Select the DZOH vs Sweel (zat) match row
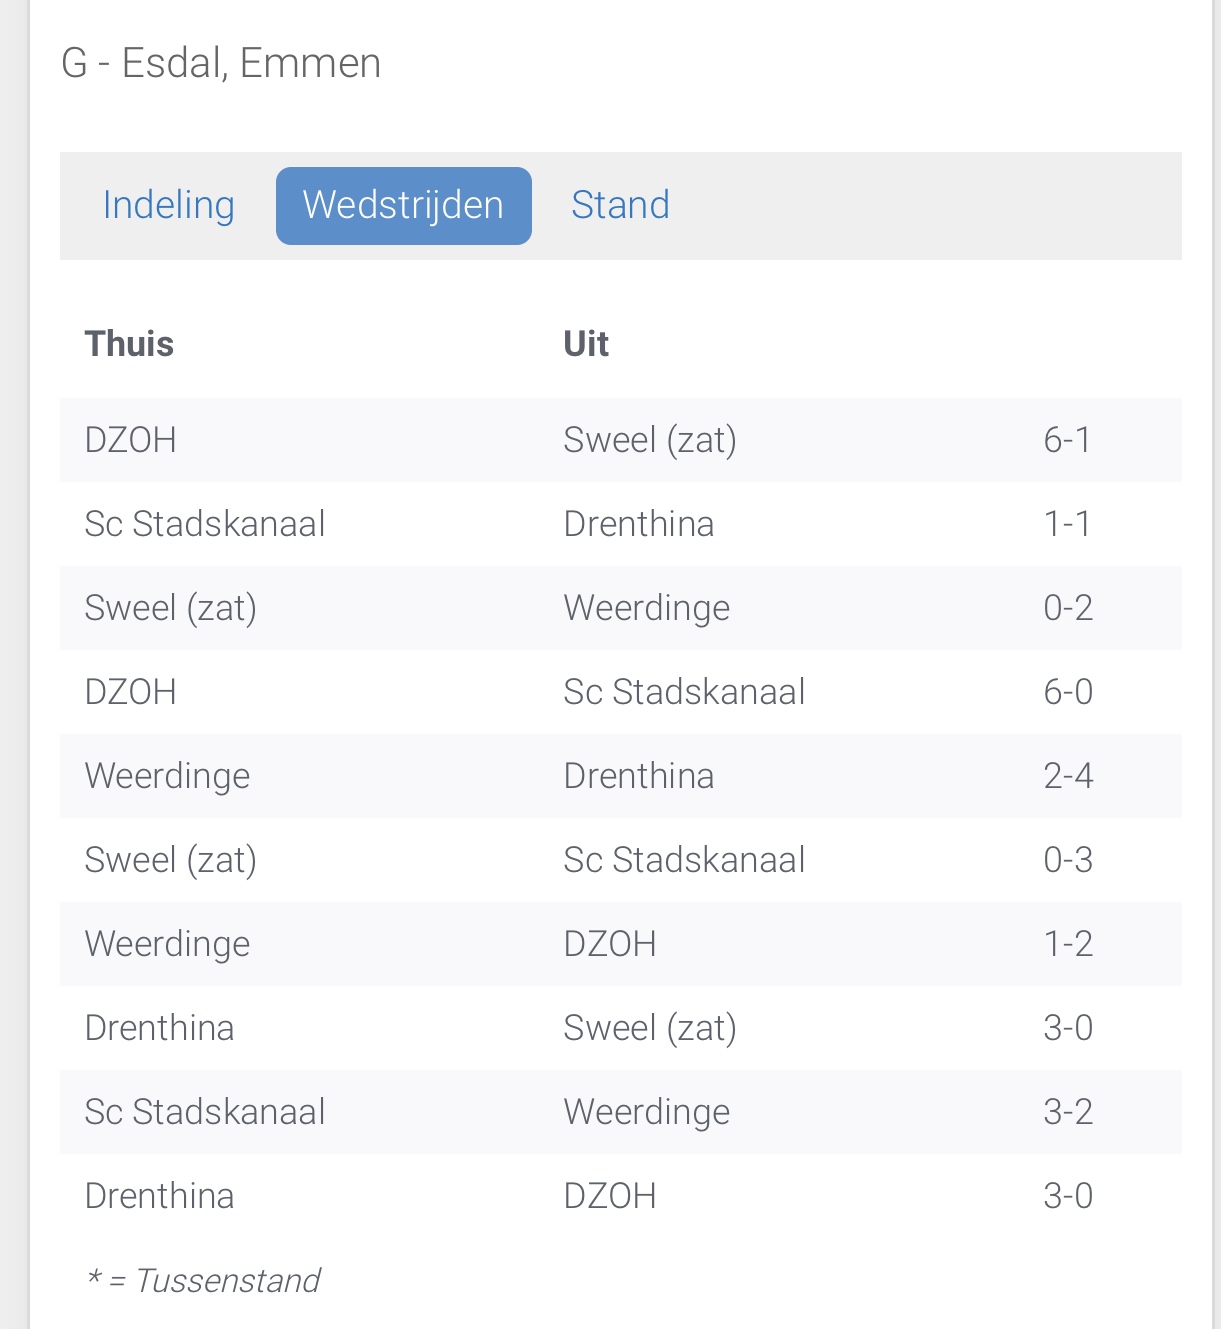This screenshot has width=1221, height=1329. click(621, 440)
